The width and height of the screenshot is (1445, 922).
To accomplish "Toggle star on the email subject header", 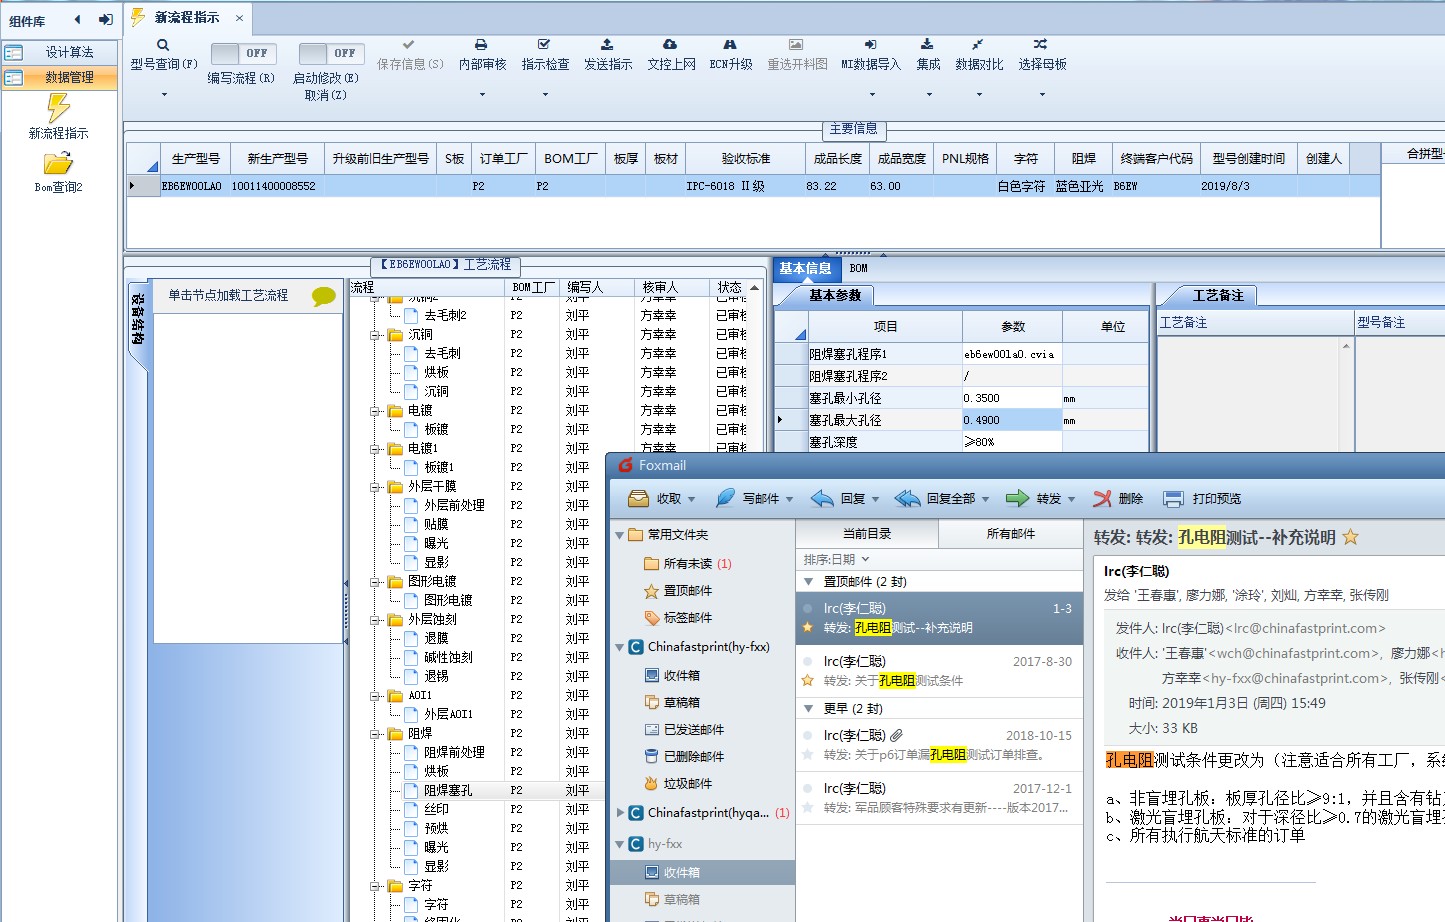I will click(1350, 537).
